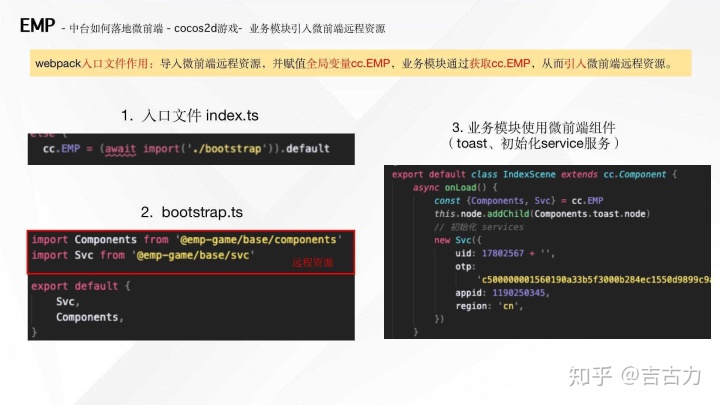Image resolution: width=720 pixels, height=405 pixels.
Task: Click the 'cc.EMP = (await import' code line
Action: click(x=186, y=149)
